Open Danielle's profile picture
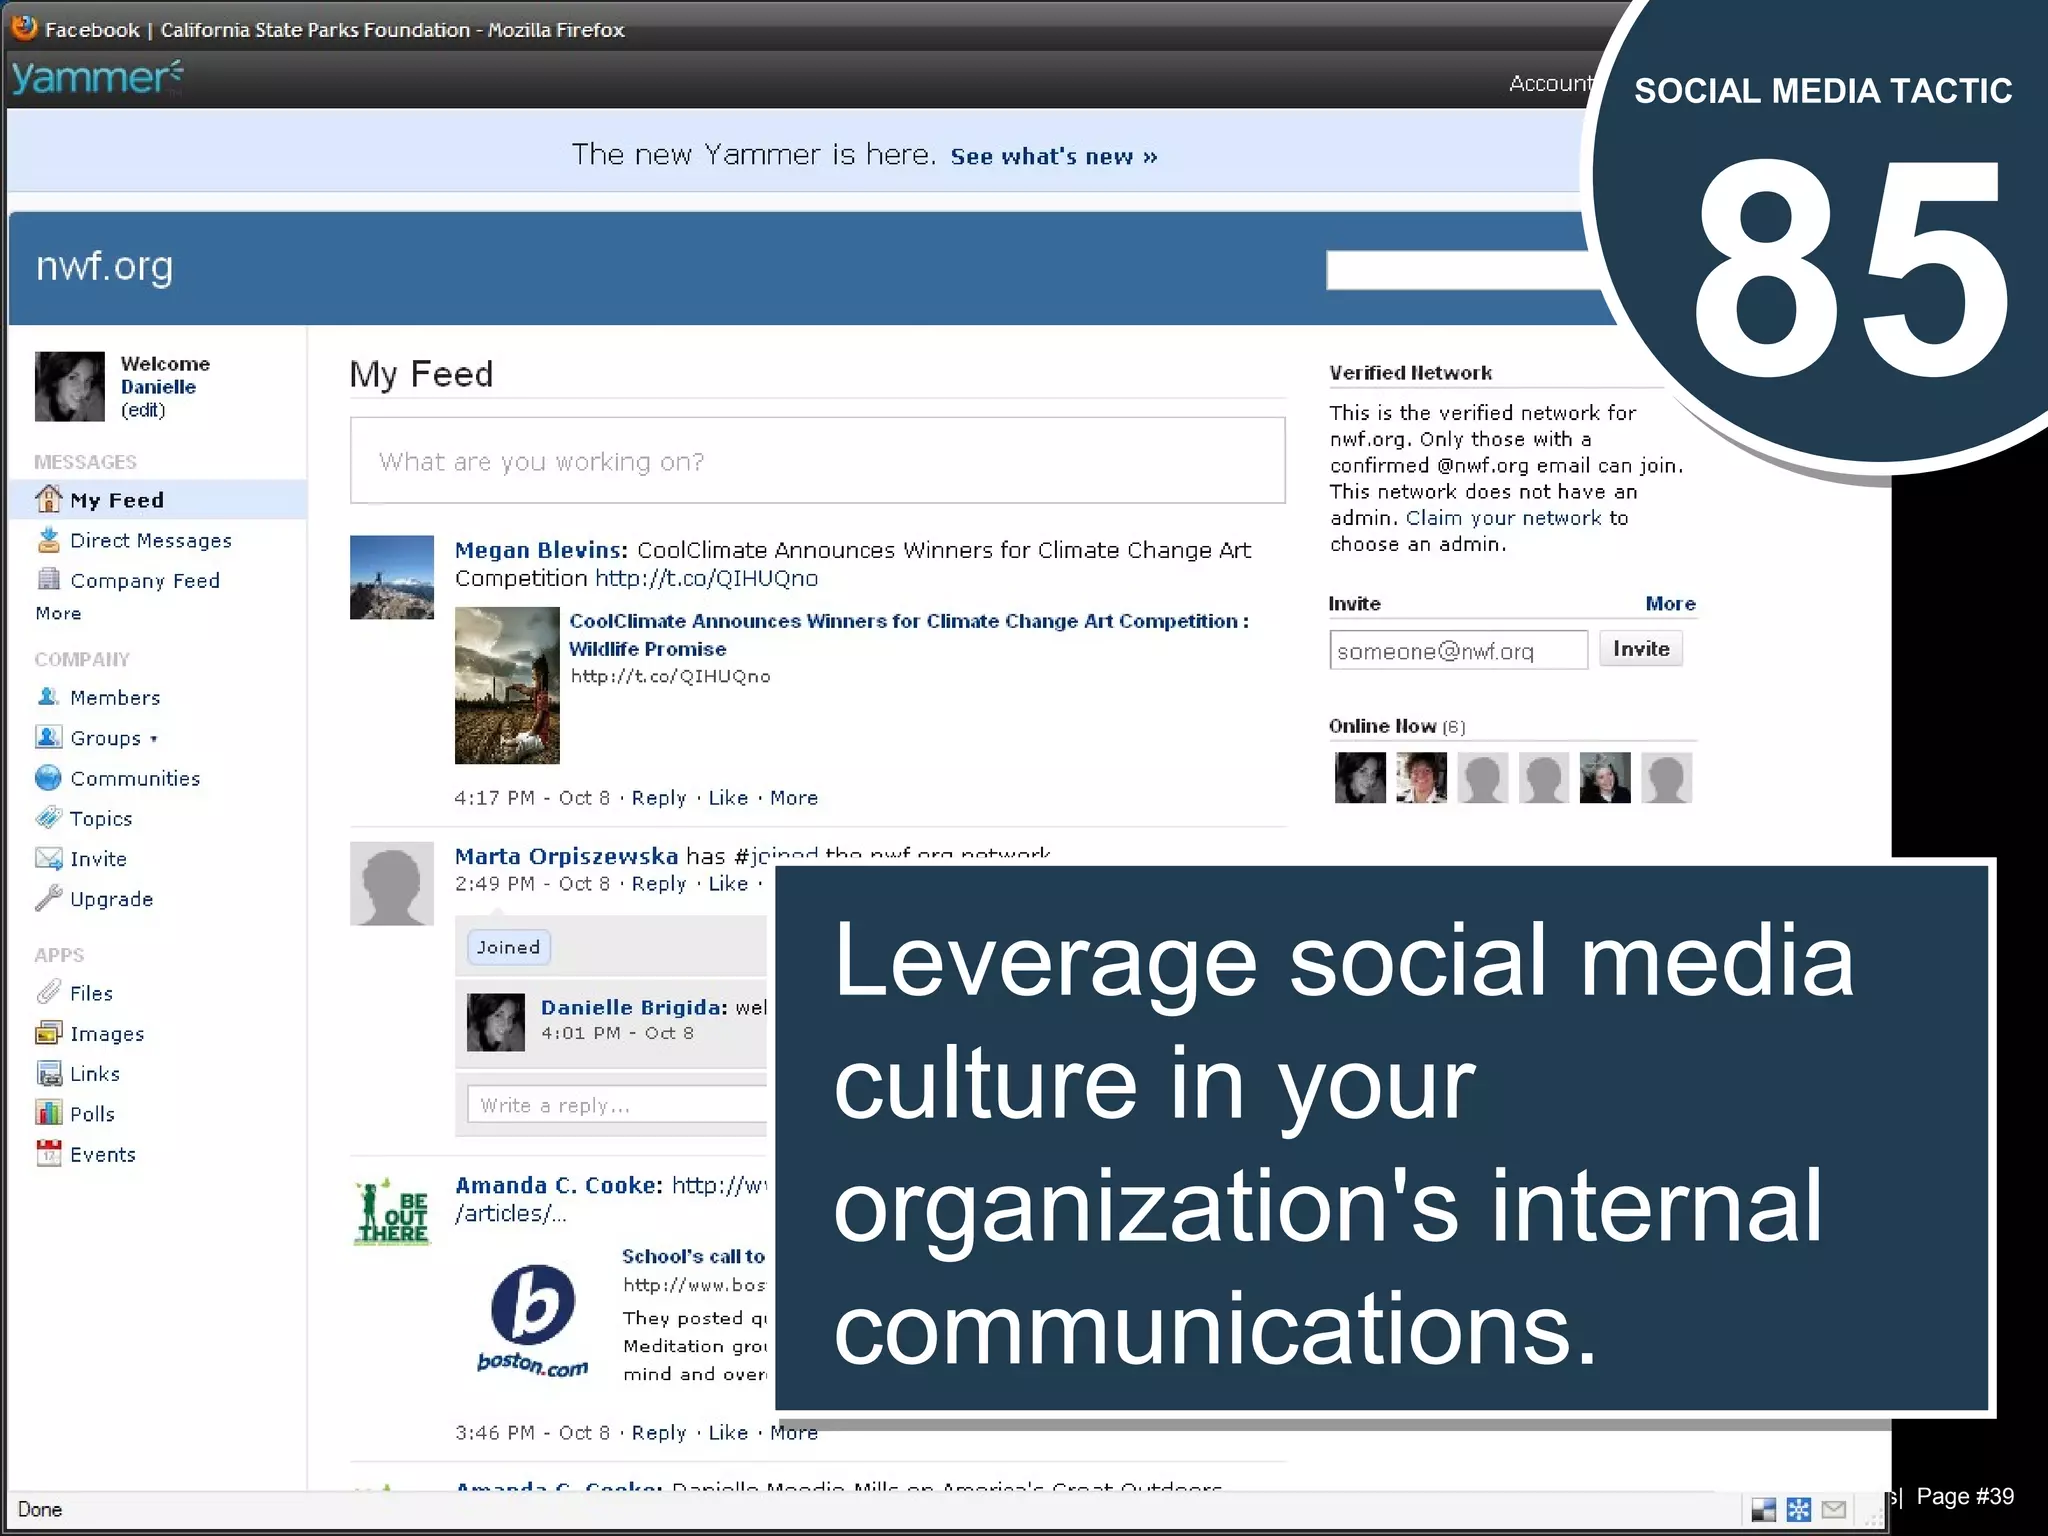 click(69, 386)
